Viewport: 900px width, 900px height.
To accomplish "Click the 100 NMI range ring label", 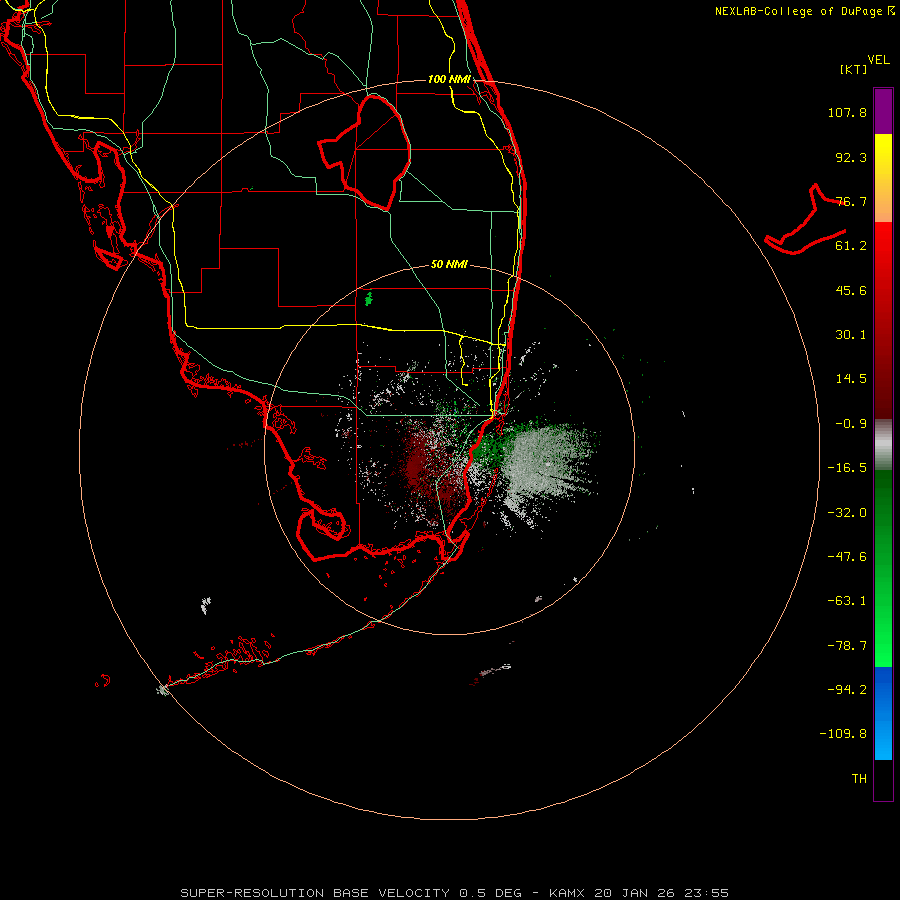I will point(449,79).
